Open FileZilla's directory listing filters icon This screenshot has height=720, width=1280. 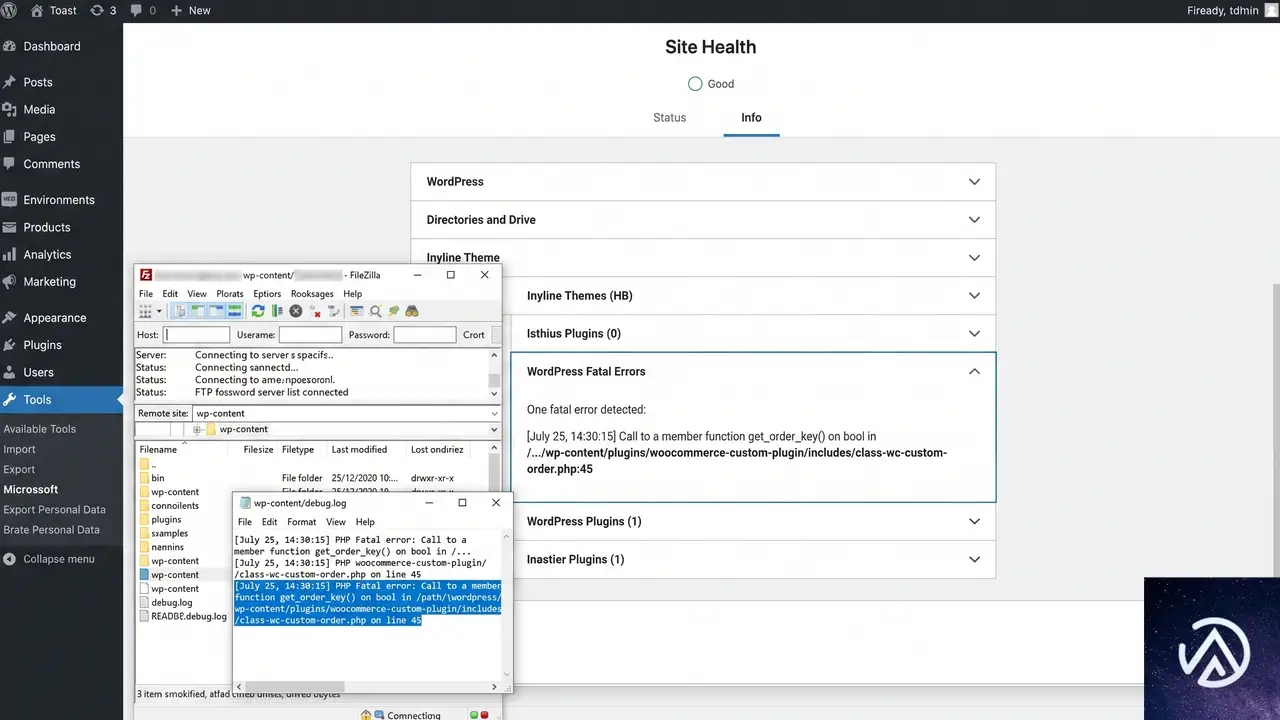pos(357,312)
